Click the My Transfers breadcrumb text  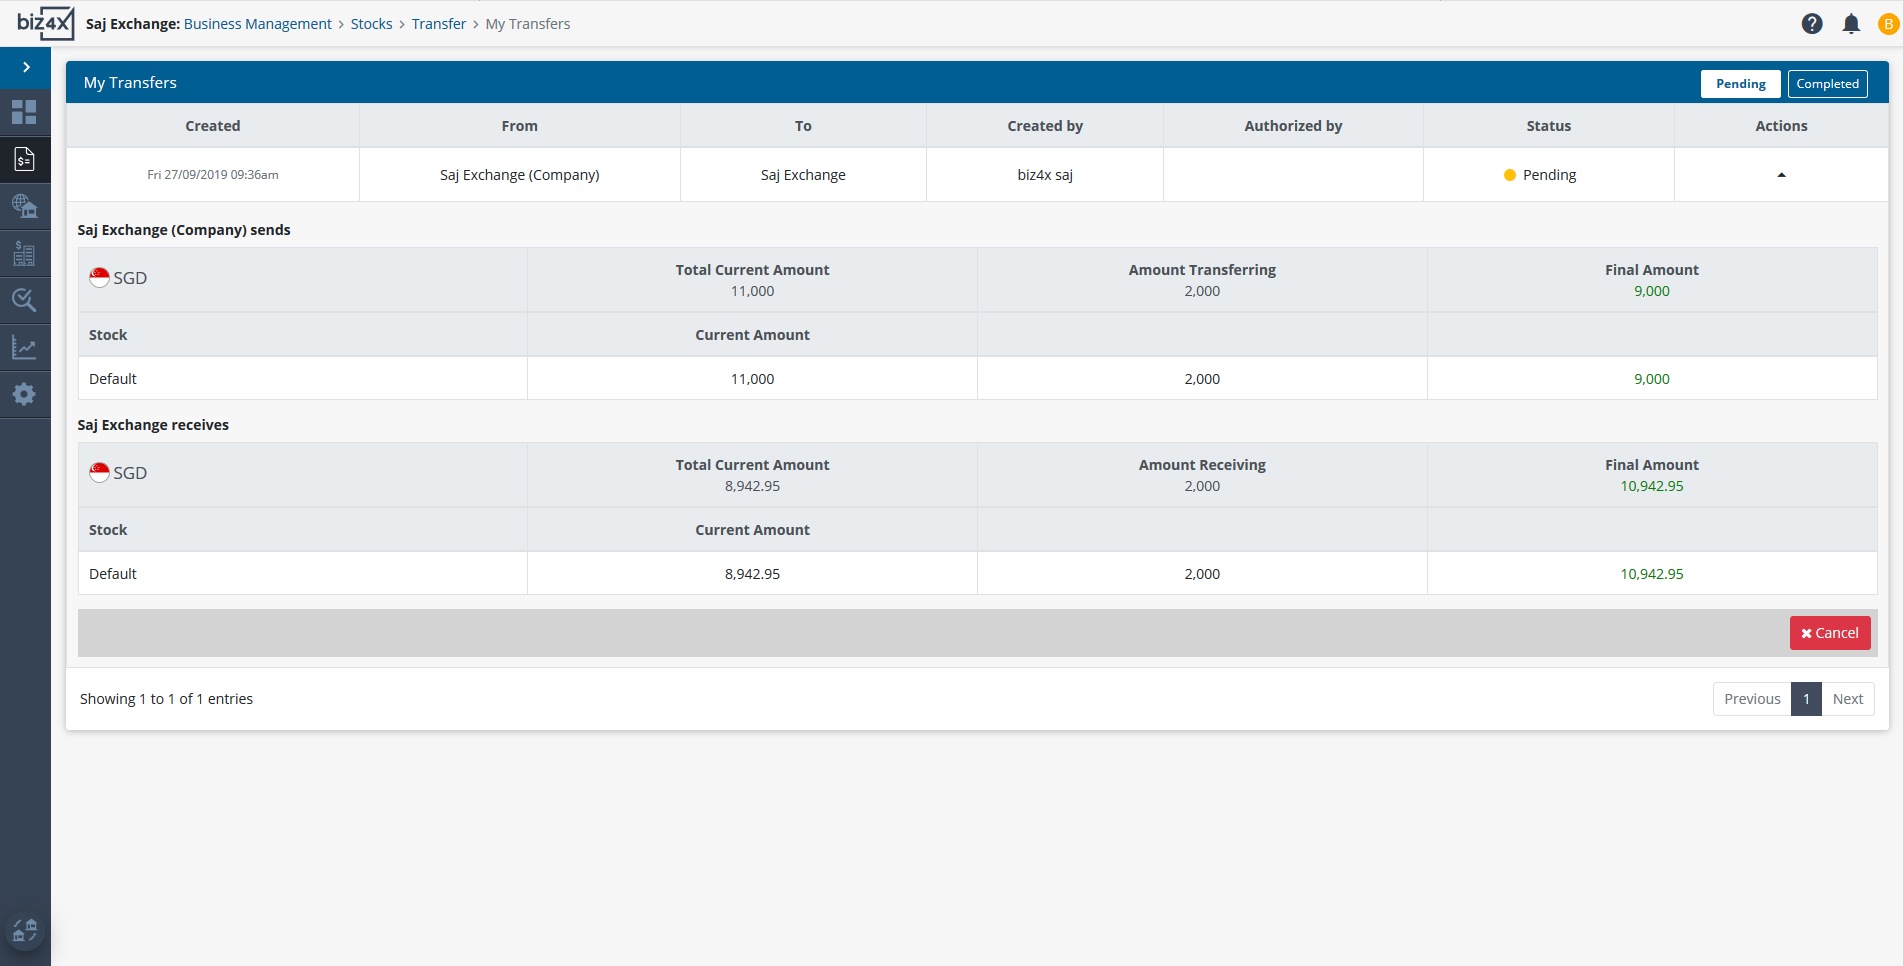(528, 24)
